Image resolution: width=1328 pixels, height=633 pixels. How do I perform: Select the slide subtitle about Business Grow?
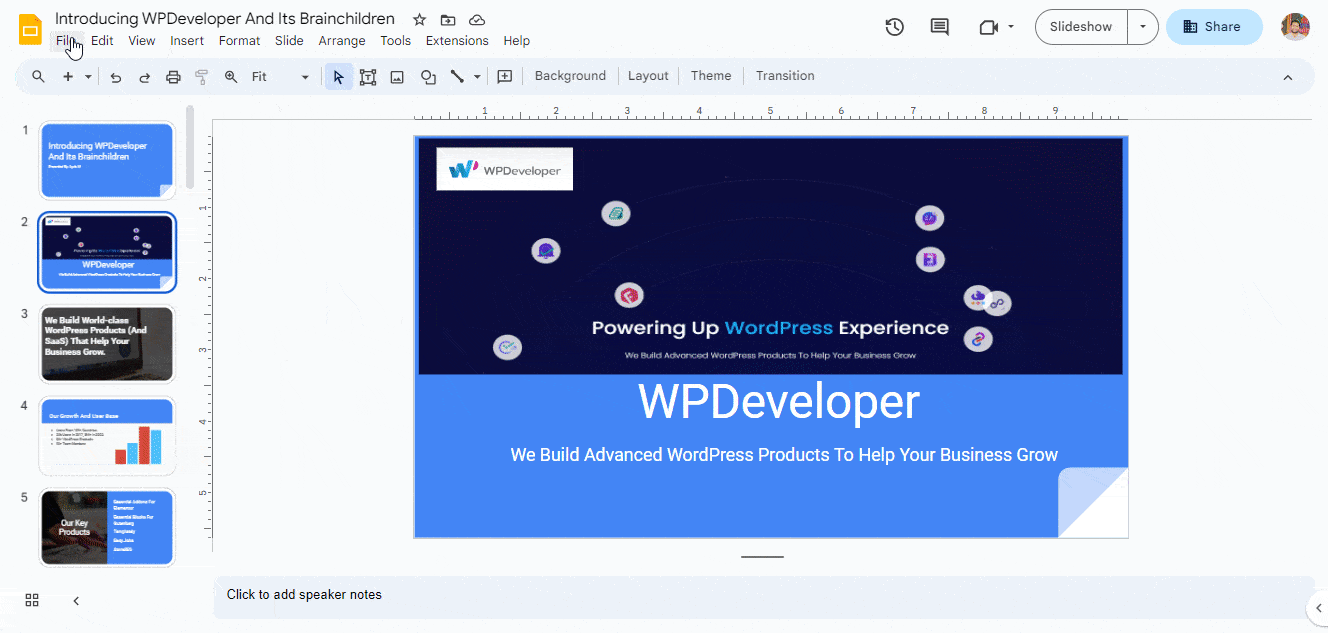(x=784, y=455)
